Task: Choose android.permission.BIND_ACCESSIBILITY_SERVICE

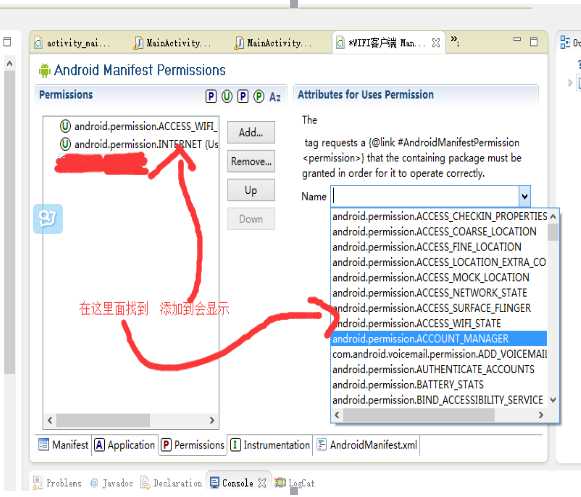Action: click(x=439, y=400)
